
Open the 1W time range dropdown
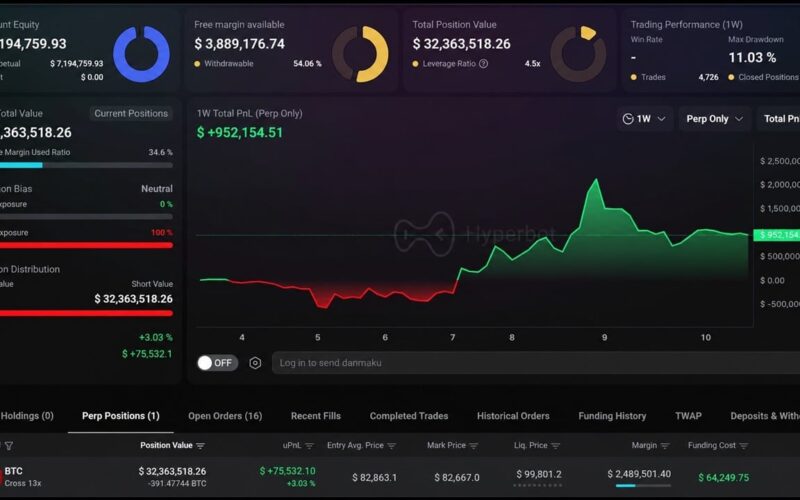644,119
